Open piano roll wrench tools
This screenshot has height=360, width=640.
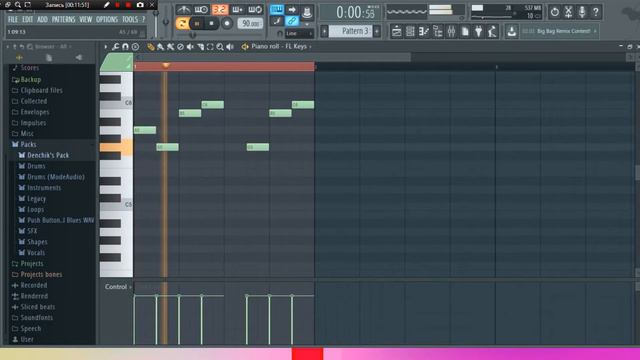pyautogui.click(x=116, y=47)
